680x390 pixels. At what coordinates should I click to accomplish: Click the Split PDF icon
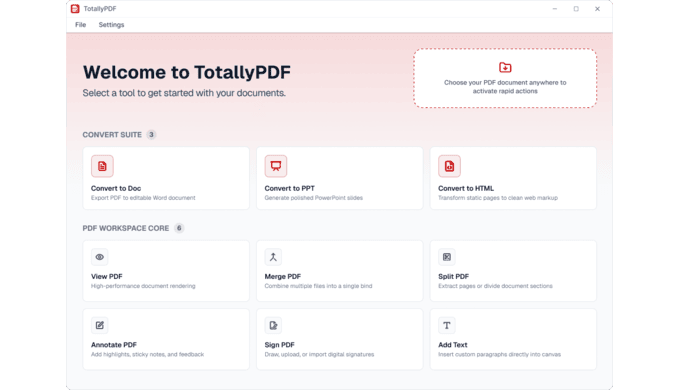(x=447, y=257)
